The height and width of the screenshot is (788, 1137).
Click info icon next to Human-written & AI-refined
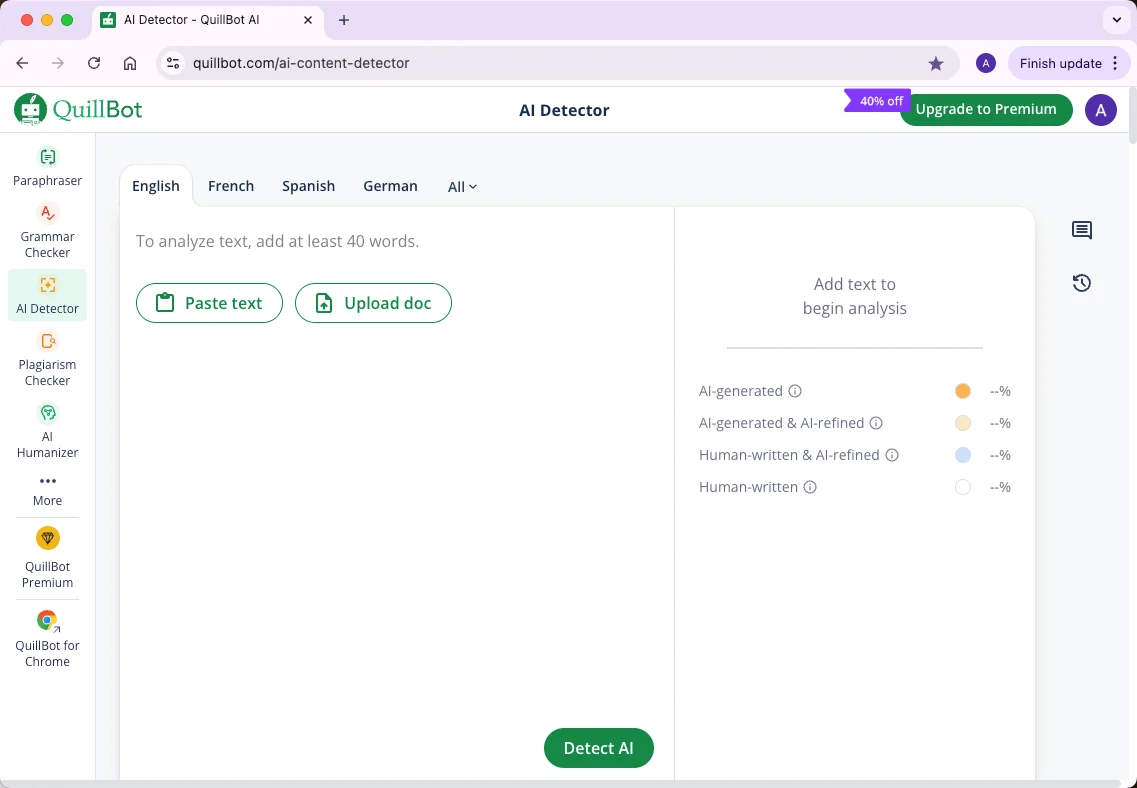click(x=892, y=455)
